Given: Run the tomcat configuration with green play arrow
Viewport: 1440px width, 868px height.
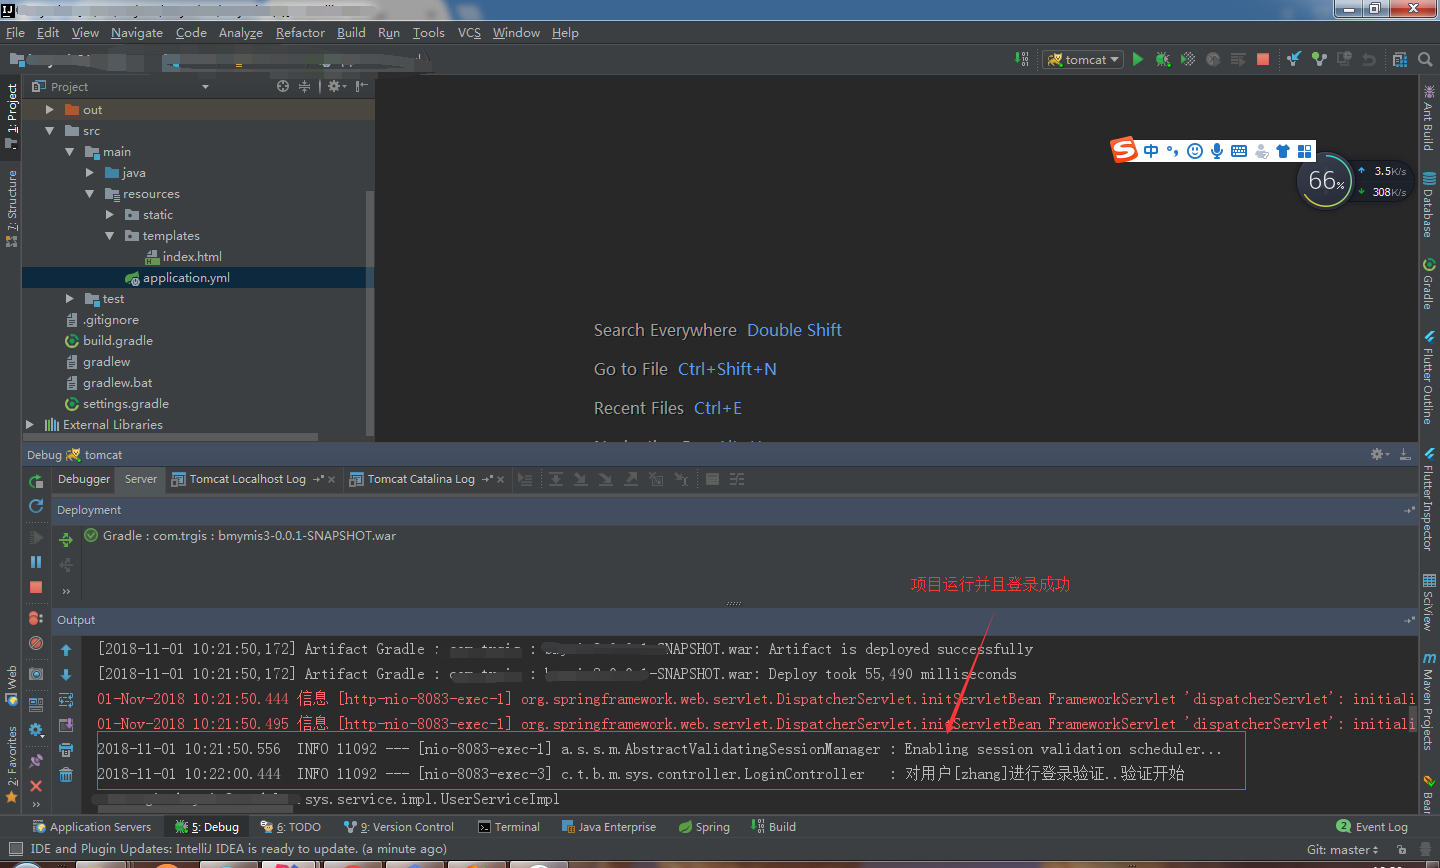Looking at the screenshot, I should coord(1138,59).
